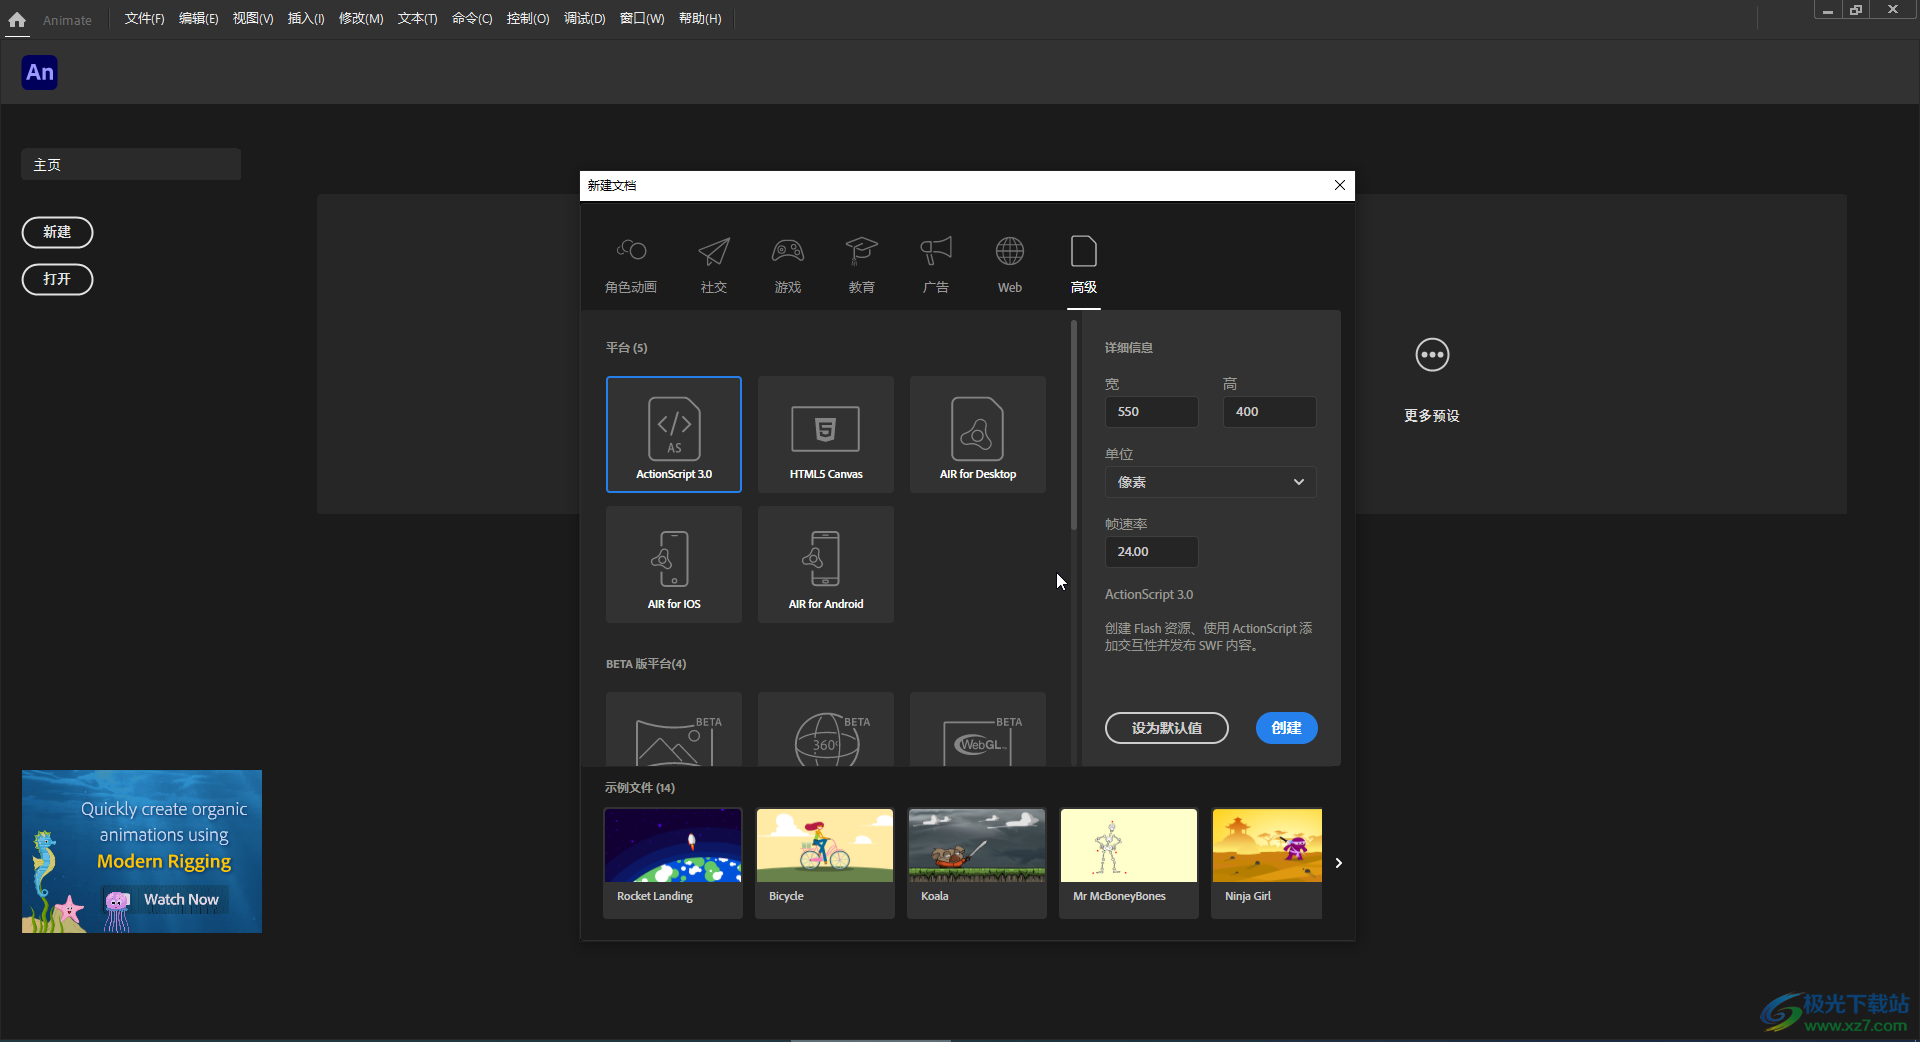Select the 社交 paper plane icon
The width and height of the screenshot is (1920, 1042).
pos(714,251)
